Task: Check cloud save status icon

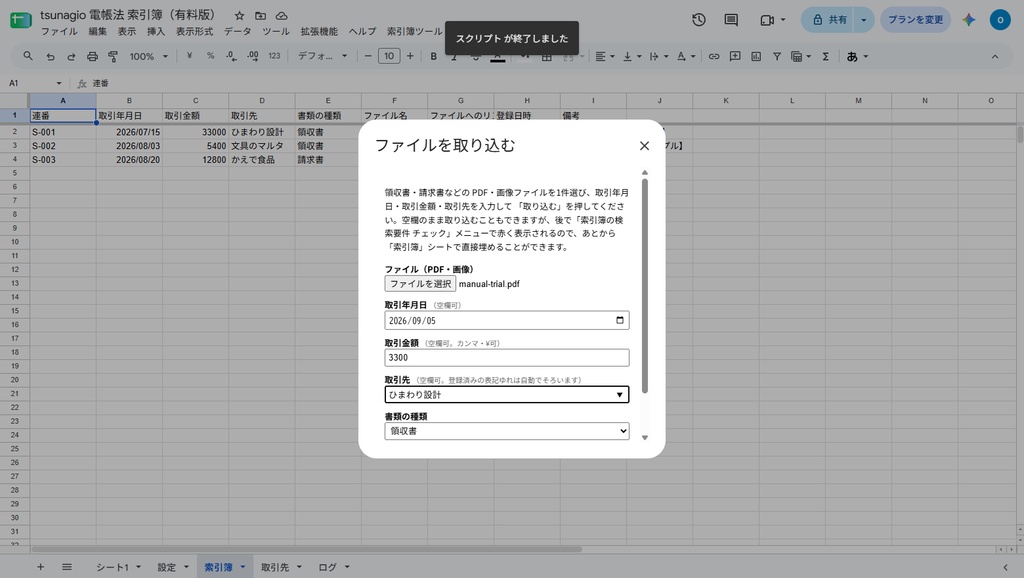Action: [x=281, y=16]
